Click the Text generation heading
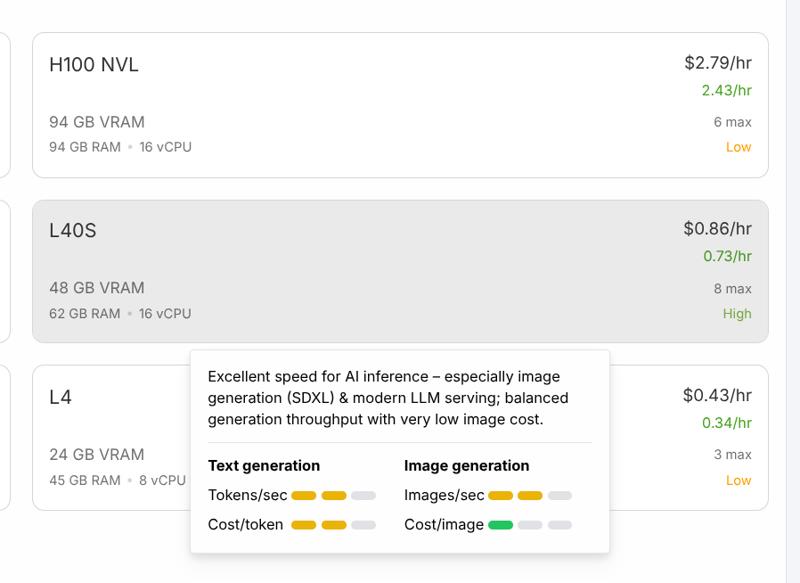This screenshot has width=800, height=583. click(264, 466)
